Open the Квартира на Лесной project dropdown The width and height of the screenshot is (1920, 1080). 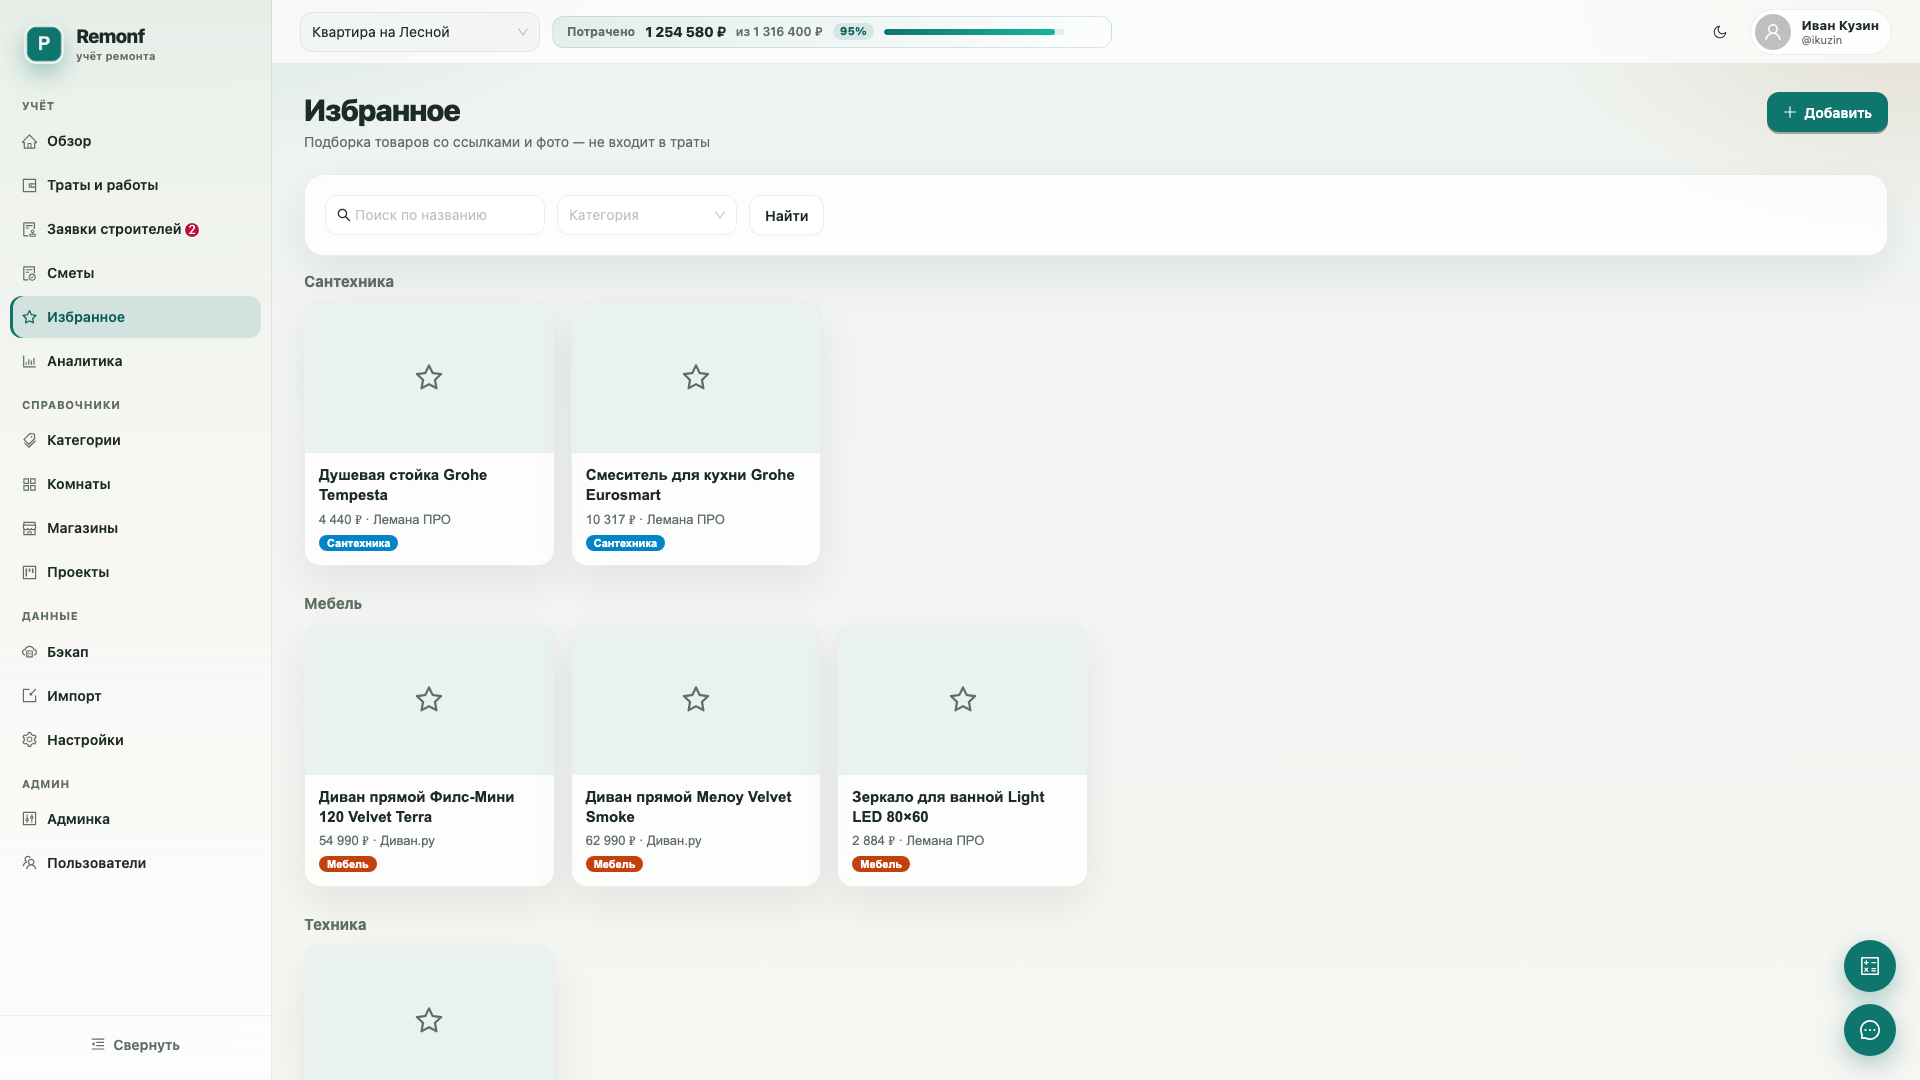(420, 32)
